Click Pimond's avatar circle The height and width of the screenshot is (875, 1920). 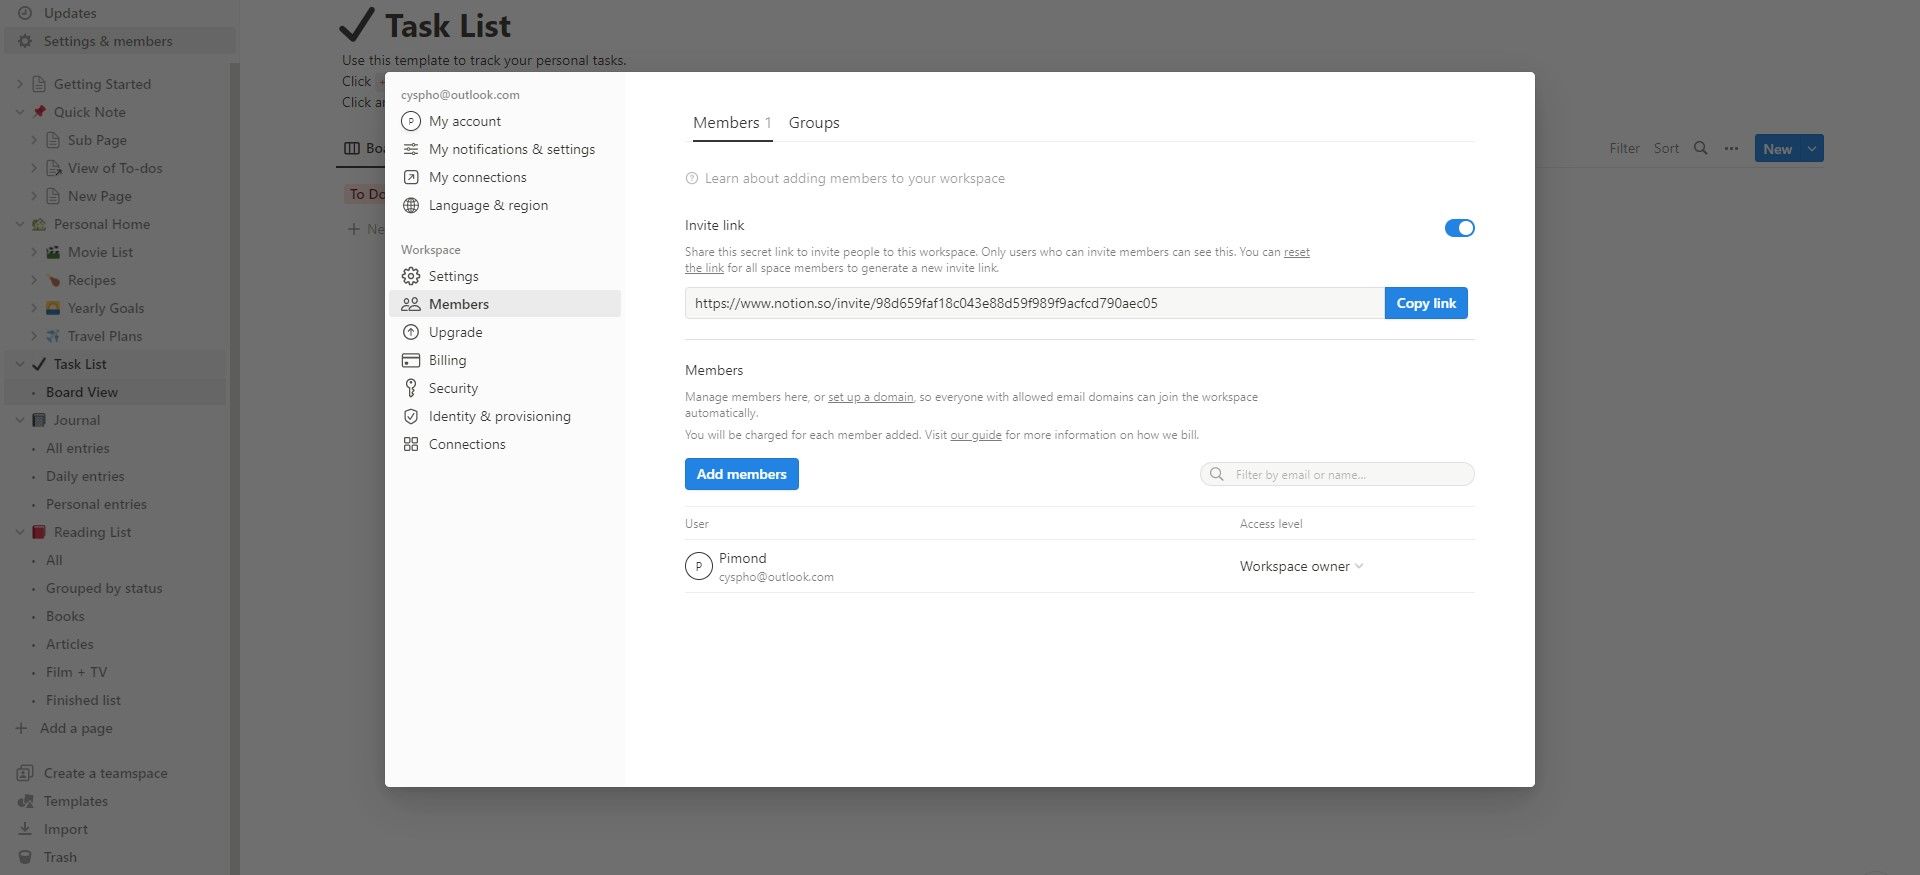pyautogui.click(x=698, y=566)
